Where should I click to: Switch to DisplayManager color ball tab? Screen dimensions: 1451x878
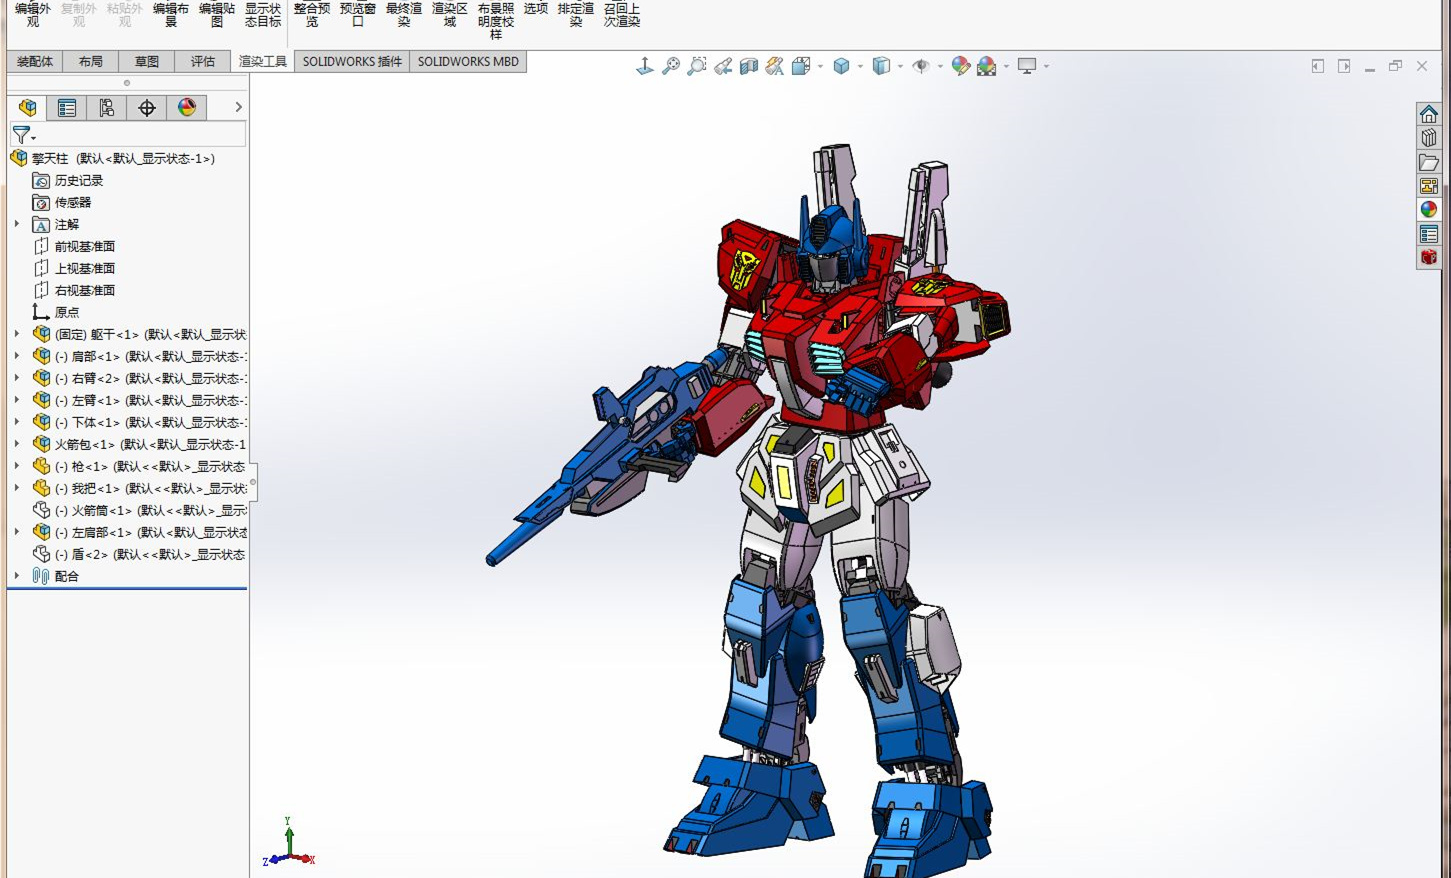(x=187, y=108)
